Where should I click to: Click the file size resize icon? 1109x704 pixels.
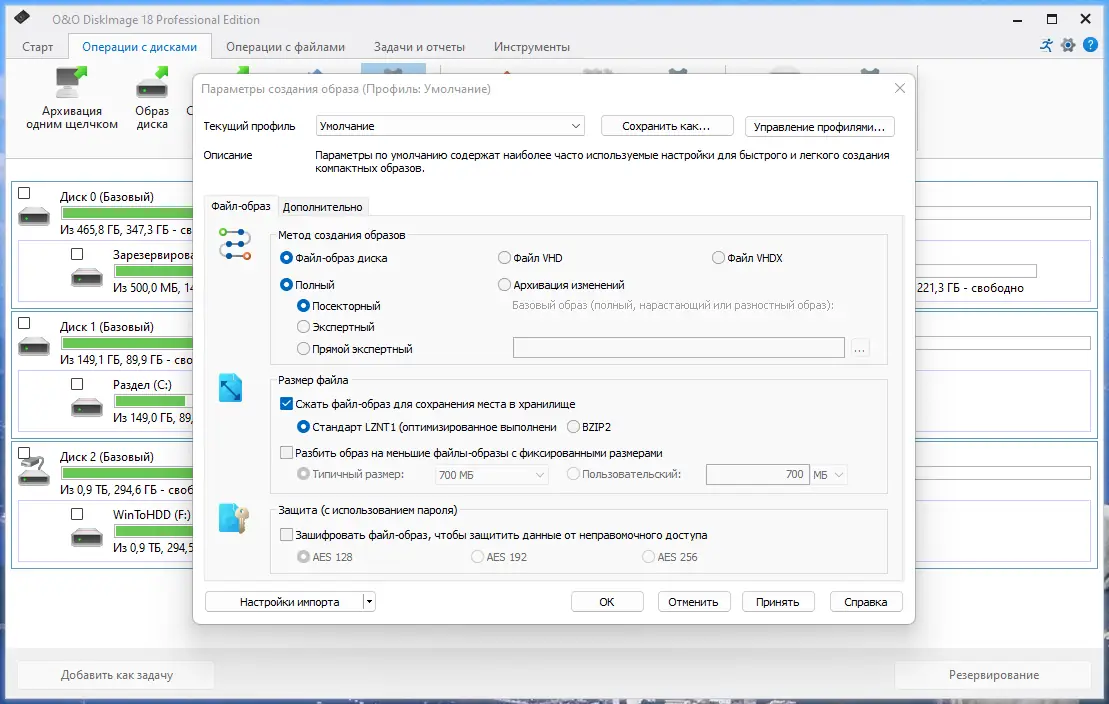pyautogui.click(x=231, y=388)
